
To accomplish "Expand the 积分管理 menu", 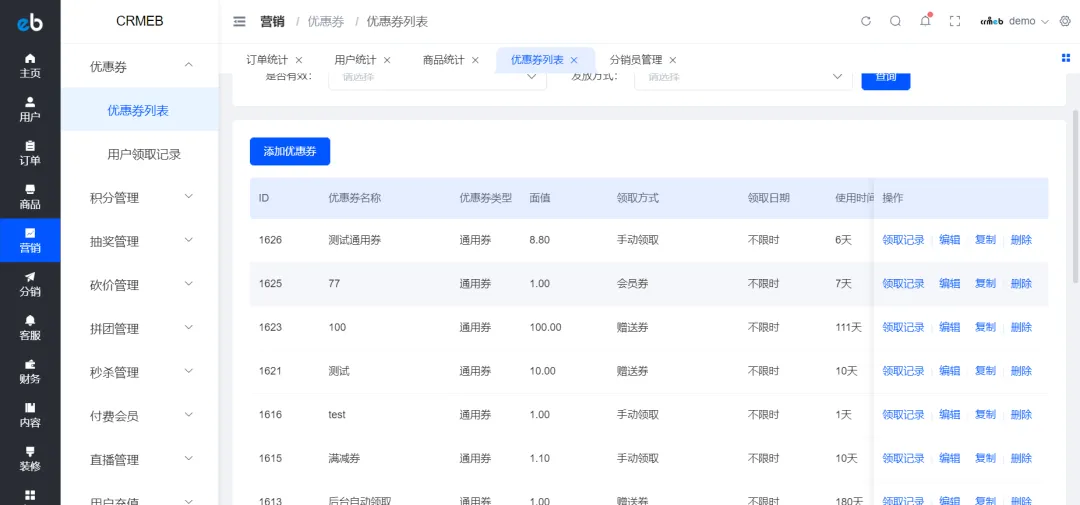I will [x=140, y=198].
